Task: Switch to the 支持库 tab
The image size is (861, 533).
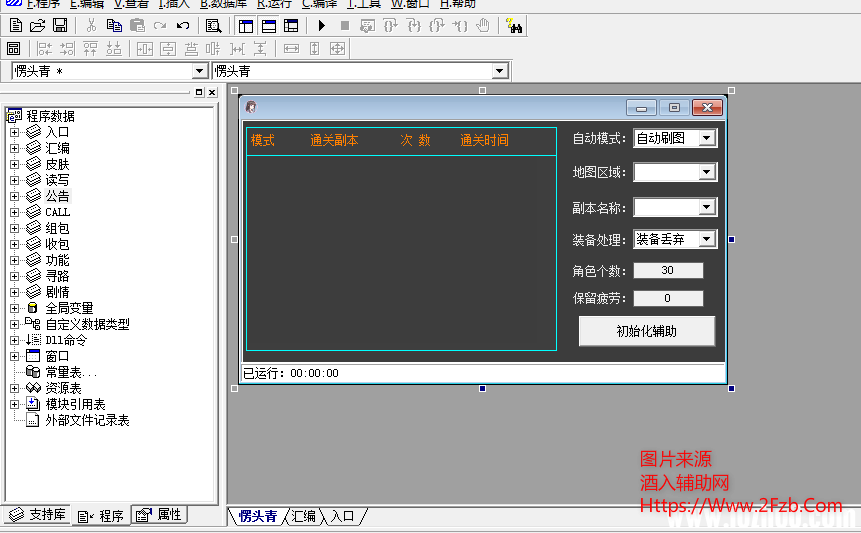Action: pos(38,515)
